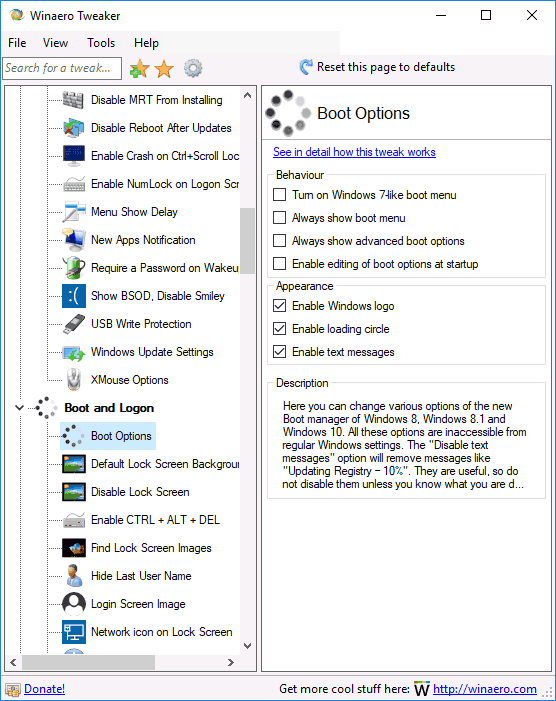
Task: Select Menu Show Delay text in tree
Action: click(134, 212)
